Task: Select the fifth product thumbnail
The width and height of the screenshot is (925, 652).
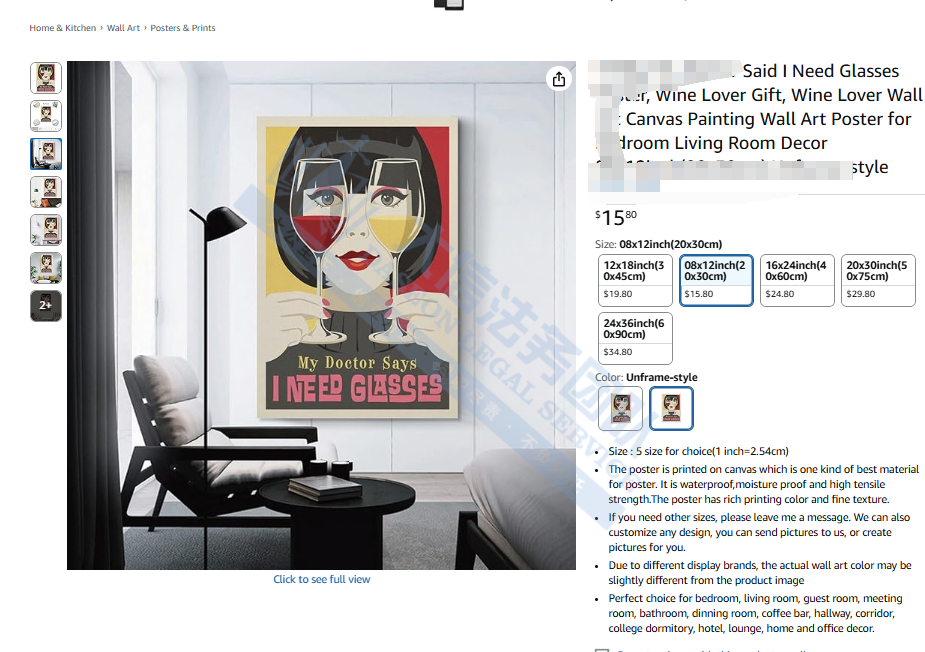Action: 46,230
